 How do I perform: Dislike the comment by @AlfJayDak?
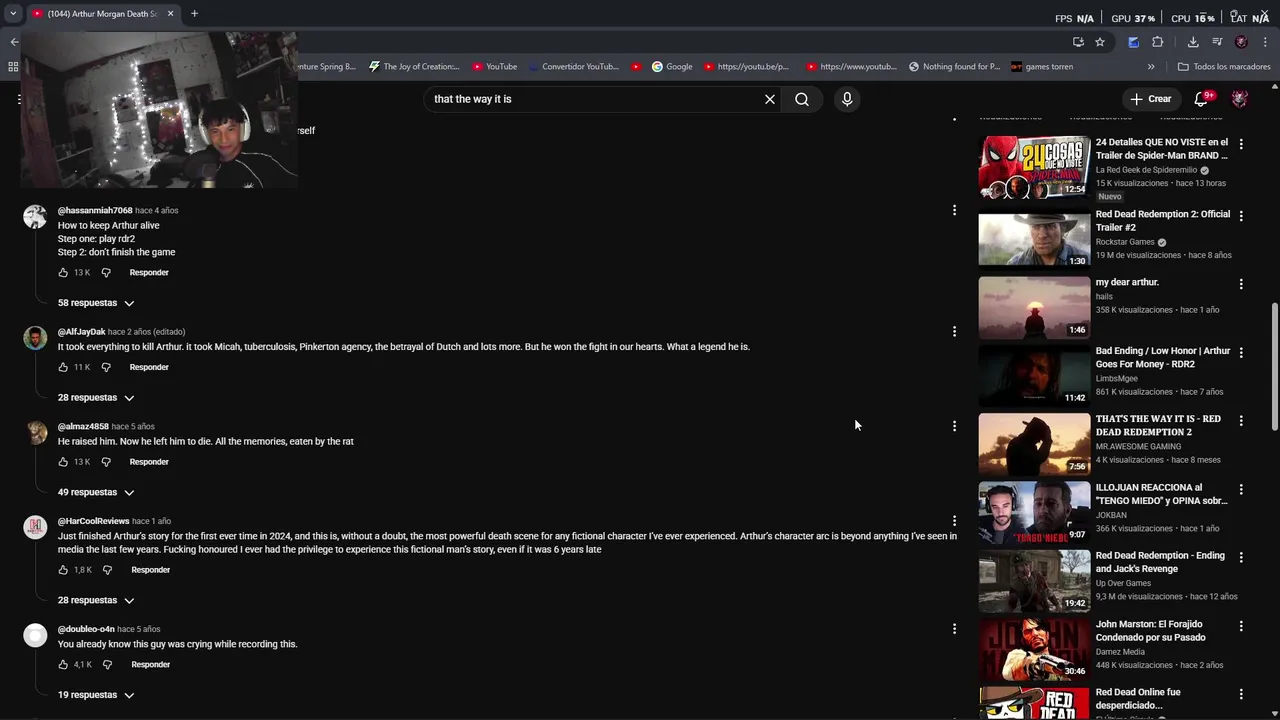(x=106, y=367)
